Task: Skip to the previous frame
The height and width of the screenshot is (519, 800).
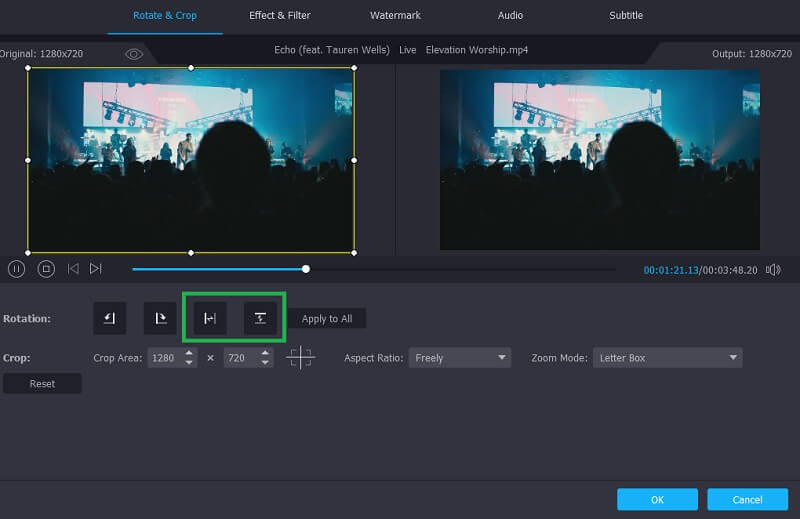Action: [73, 268]
